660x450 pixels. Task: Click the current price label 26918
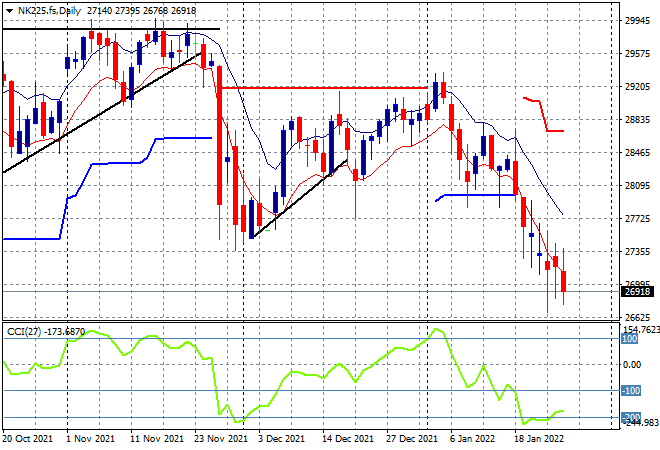[x=637, y=291]
